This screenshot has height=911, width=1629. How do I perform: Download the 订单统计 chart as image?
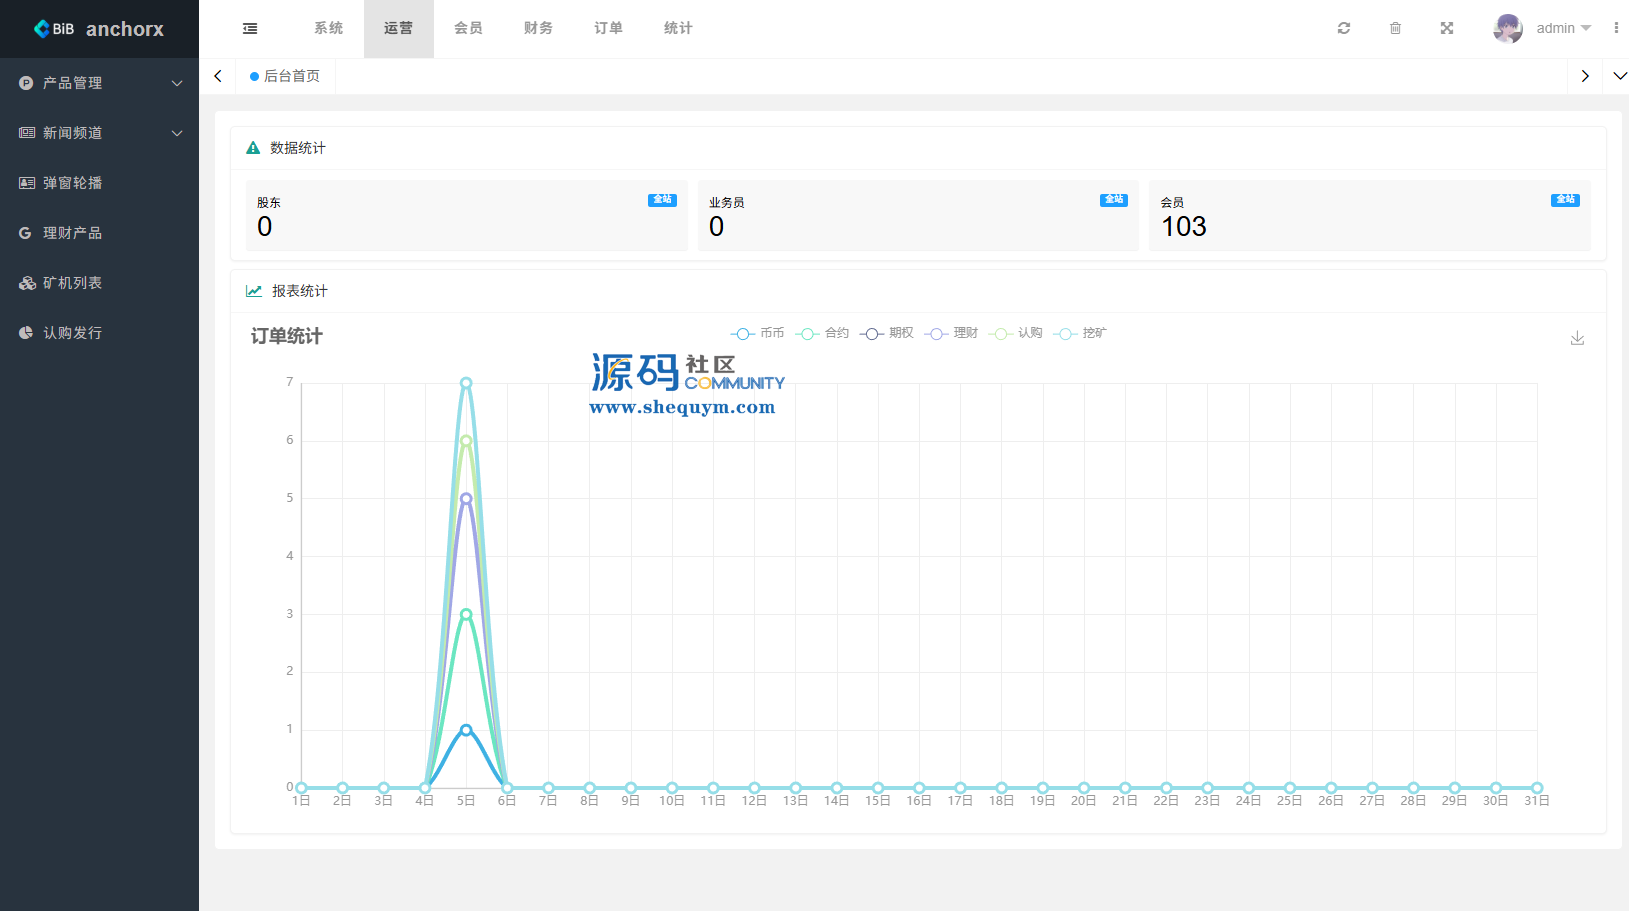pyautogui.click(x=1577, y=338)
